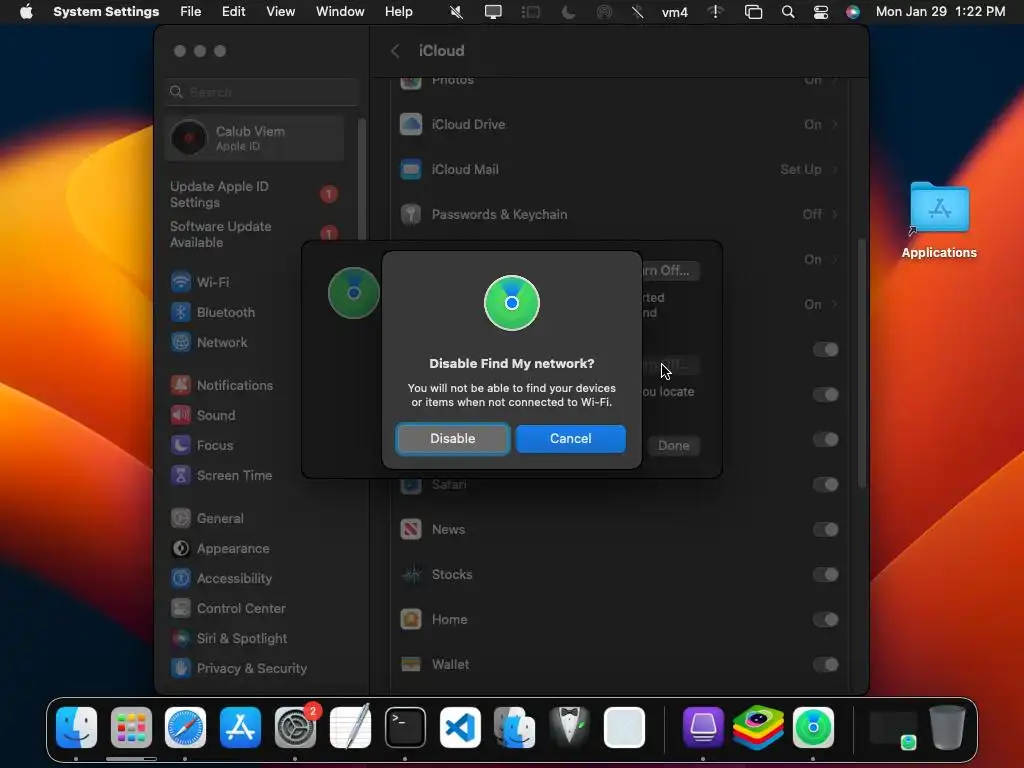Viewport: 1024px width, 768px height.
Task: Select the Focus sidebar icon
Action: [x=181, y=445]
